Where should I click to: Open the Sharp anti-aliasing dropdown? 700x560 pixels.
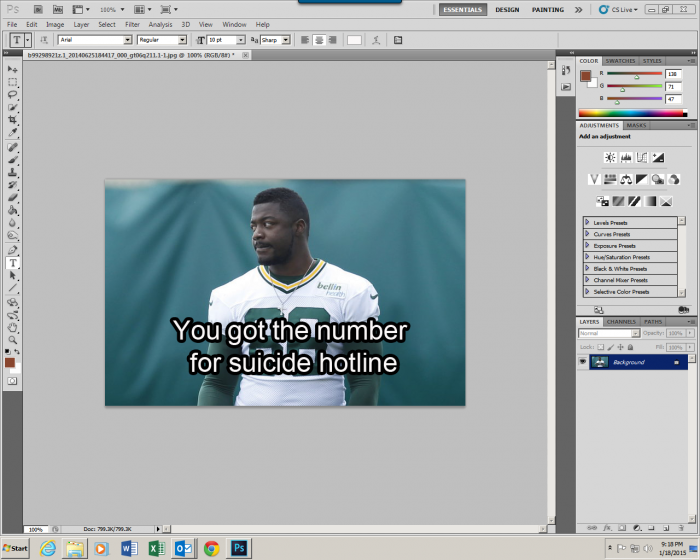[286, 40]
